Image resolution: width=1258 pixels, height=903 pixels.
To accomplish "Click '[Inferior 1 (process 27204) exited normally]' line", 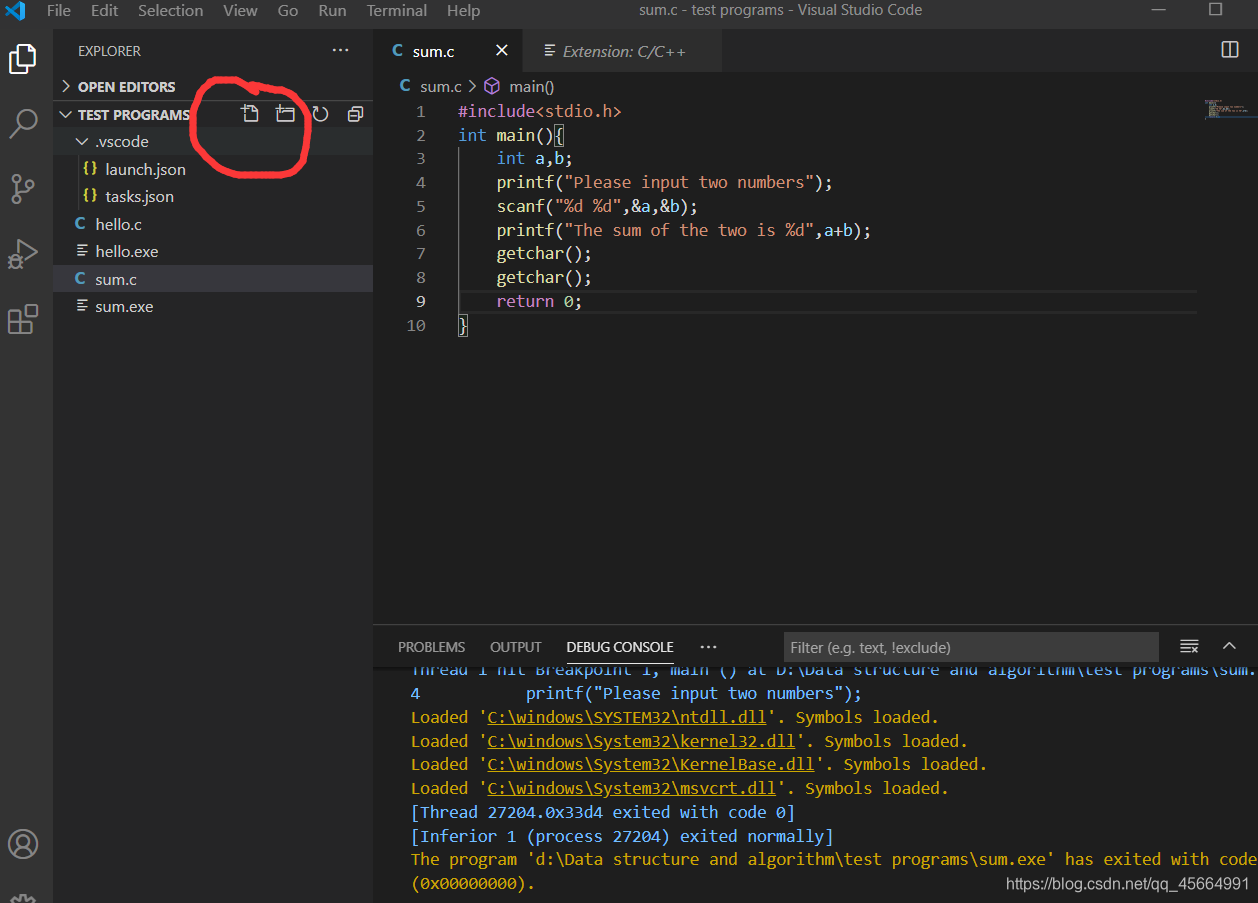I will [x=622, y=836].
